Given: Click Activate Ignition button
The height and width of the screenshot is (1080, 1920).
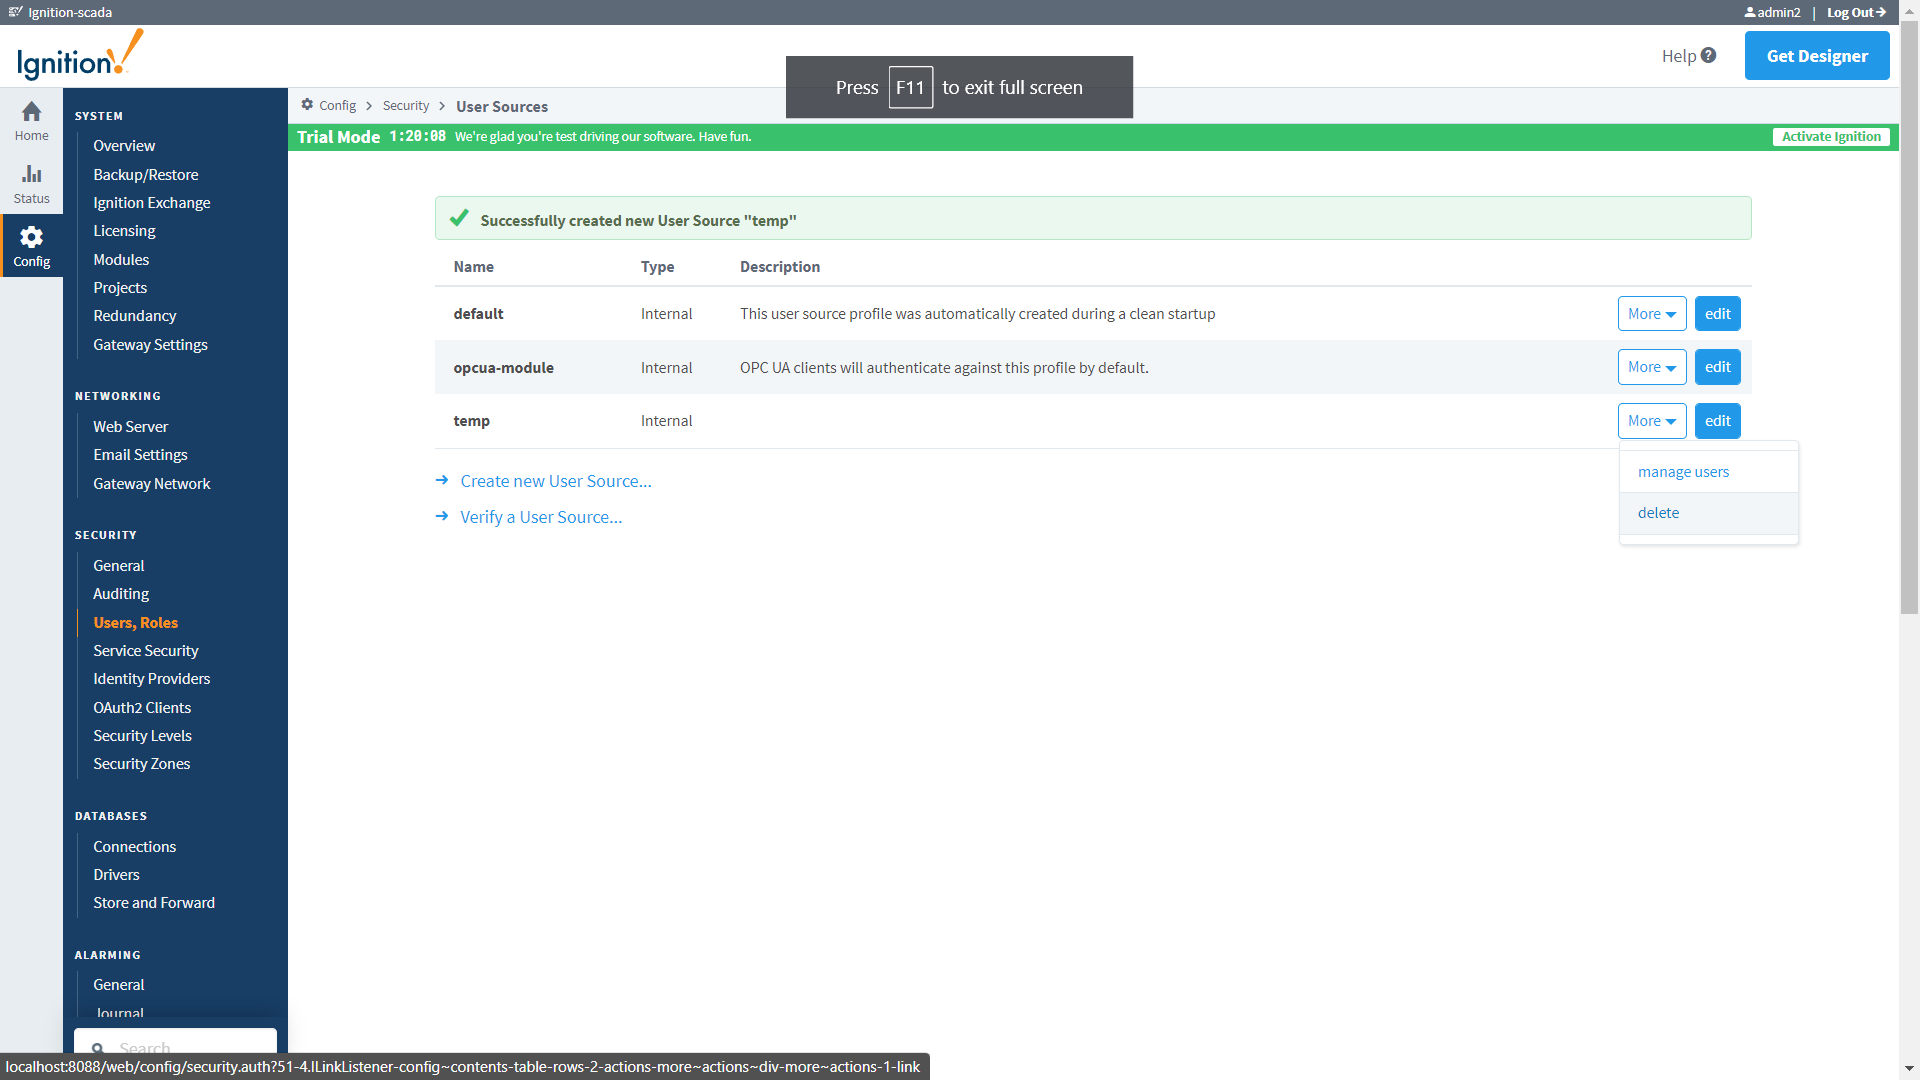Looking at the screenshot, I should 1831,137.
